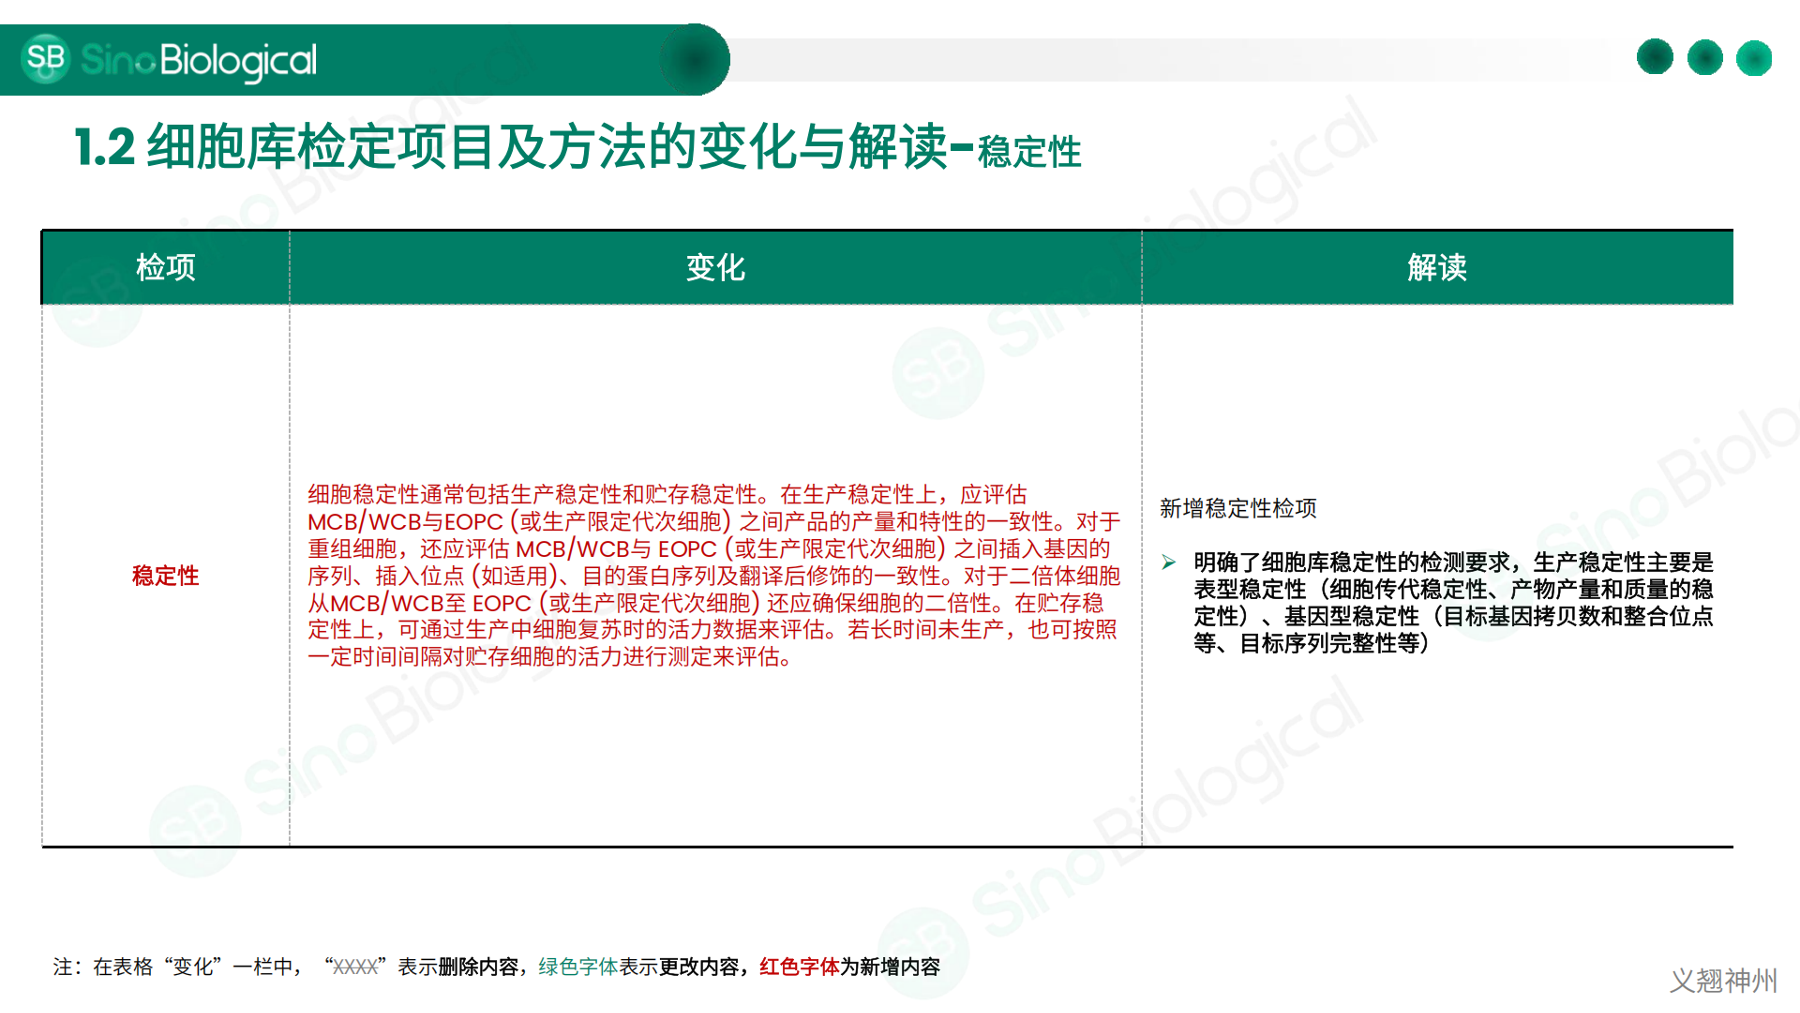Expand the 变化 column header
Viewport: 1800px width, 1013px height.
(x=714, y=267)
